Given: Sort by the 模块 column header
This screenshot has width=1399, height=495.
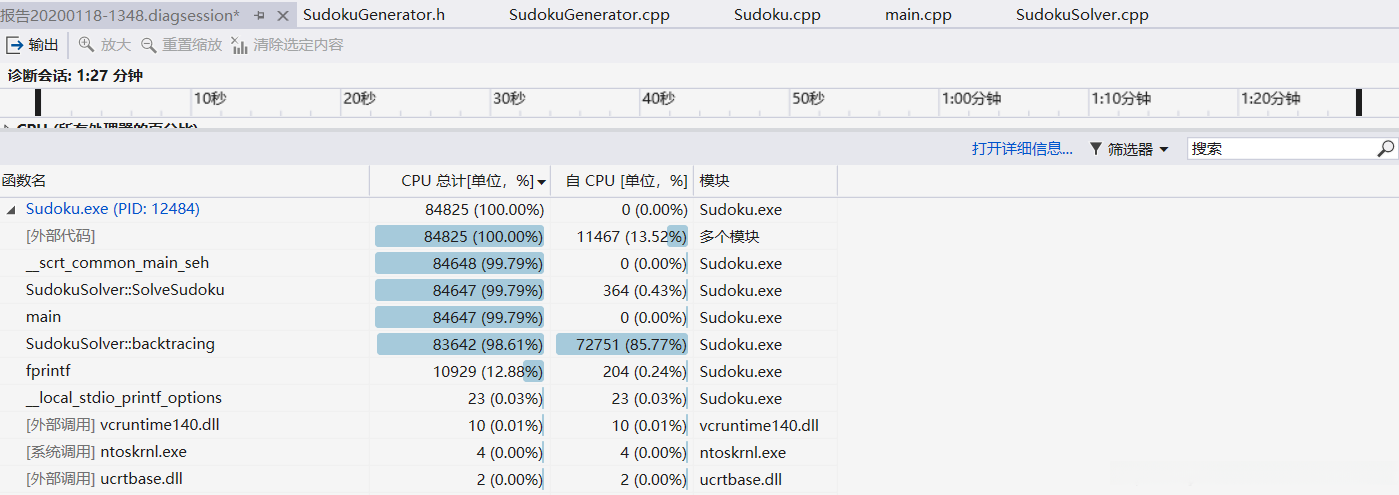Looking at the screenshot, I should pyautogui.click(x=765, y=181).
